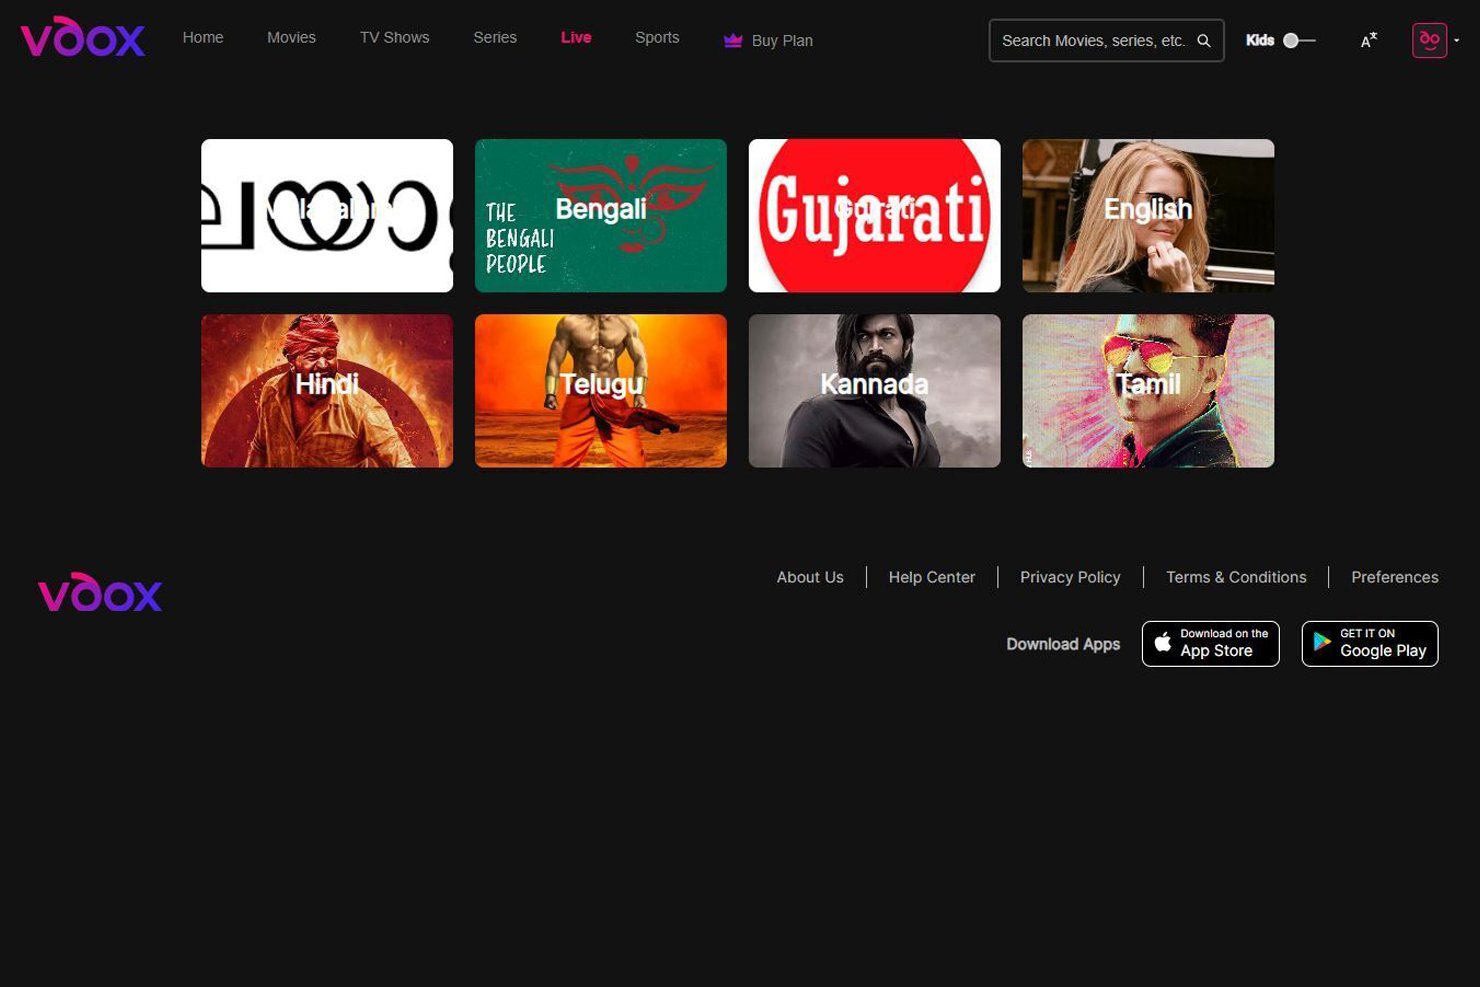The width and height of the screenshot is (1480, 987).
Task: Choose the Telugu language card
Action: (x=601, y=391)
